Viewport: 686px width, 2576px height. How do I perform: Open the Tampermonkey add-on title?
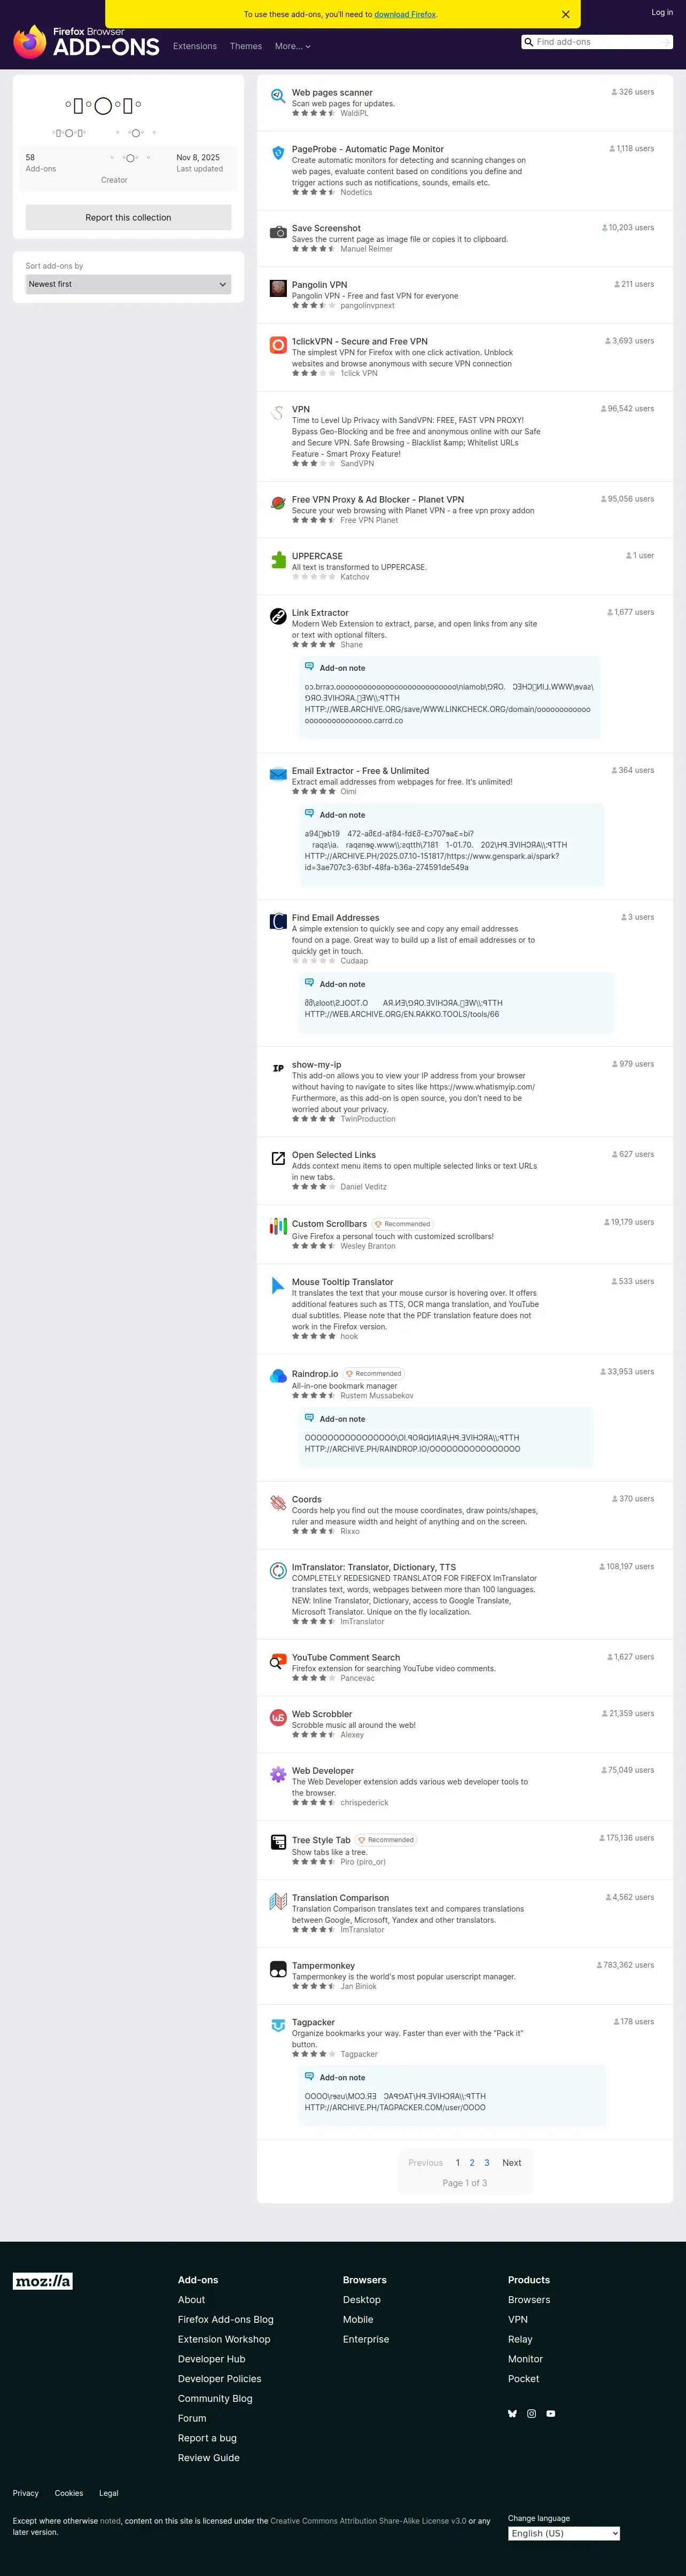(x=323, y=1965)
